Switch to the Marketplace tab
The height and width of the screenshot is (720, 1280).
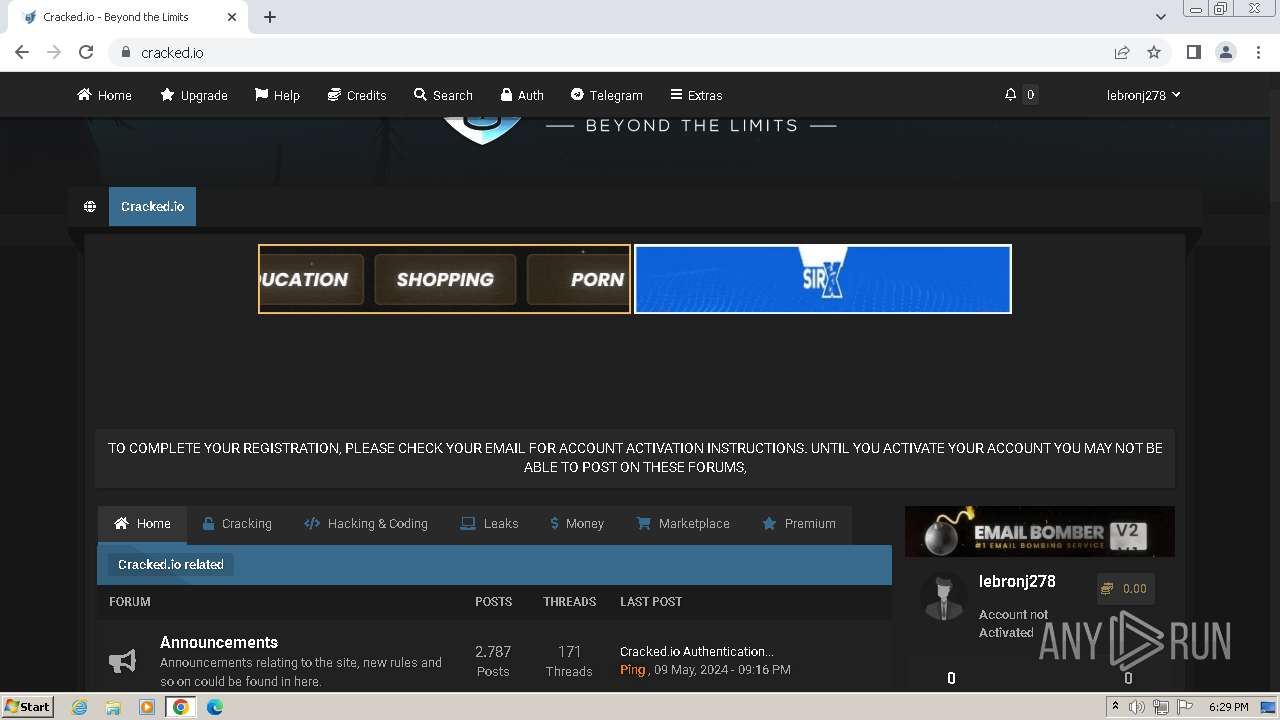coord(683,524)
